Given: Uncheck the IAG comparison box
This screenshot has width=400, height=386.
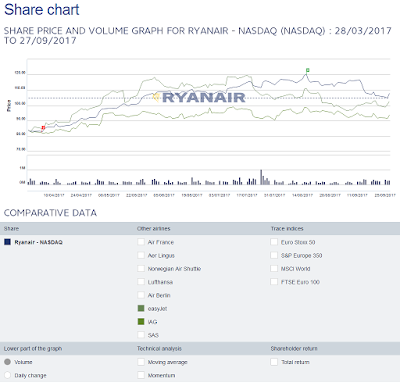Looking at the screenshot, I should tap(141, 322).
